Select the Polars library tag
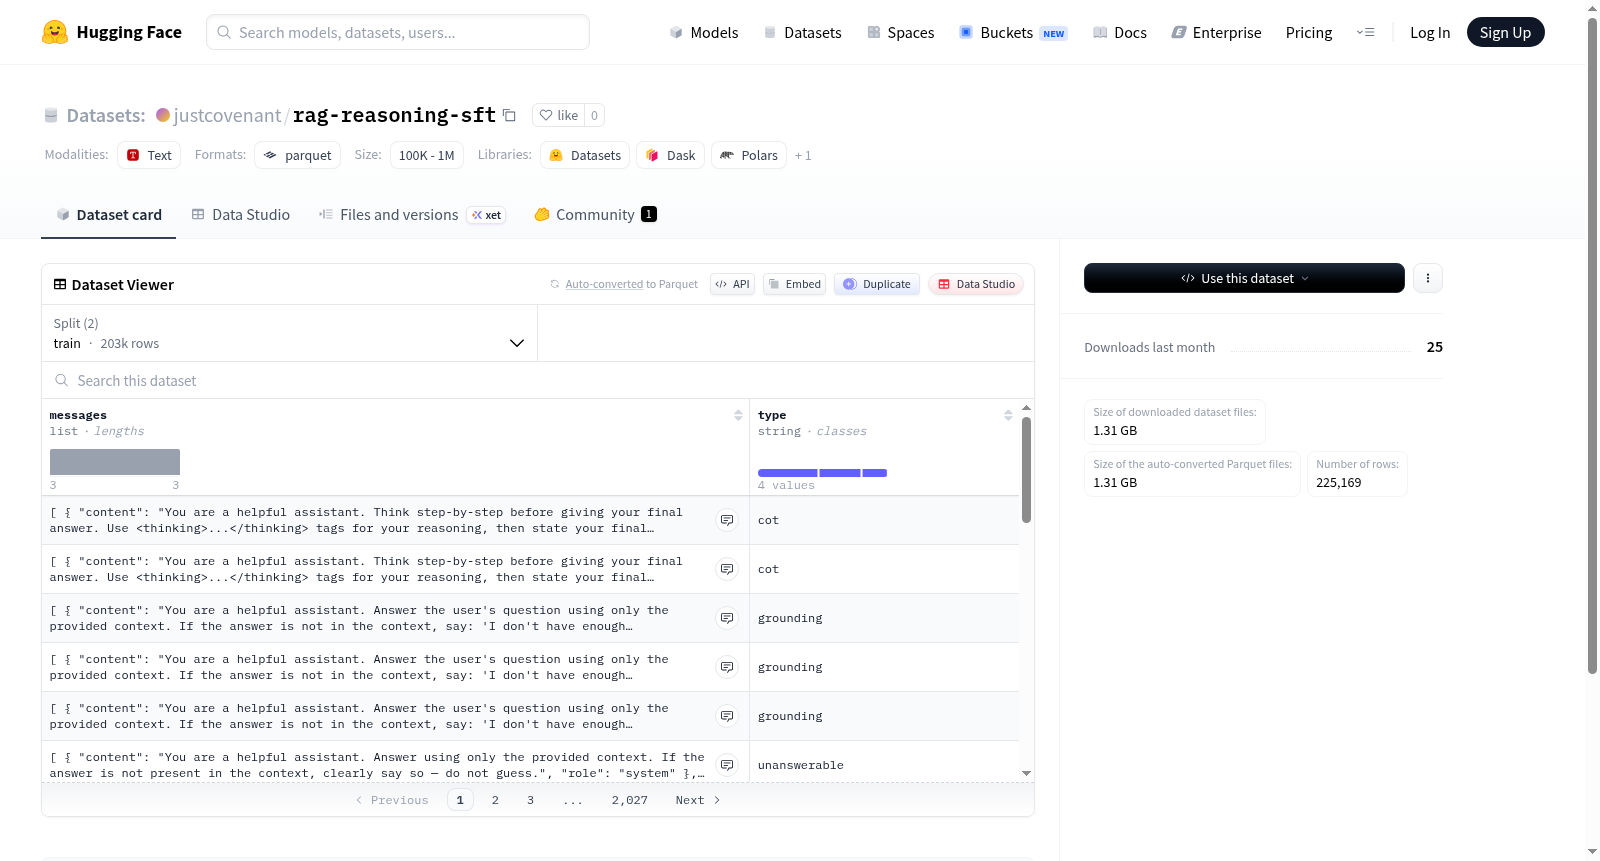 [x=749, y=155]
